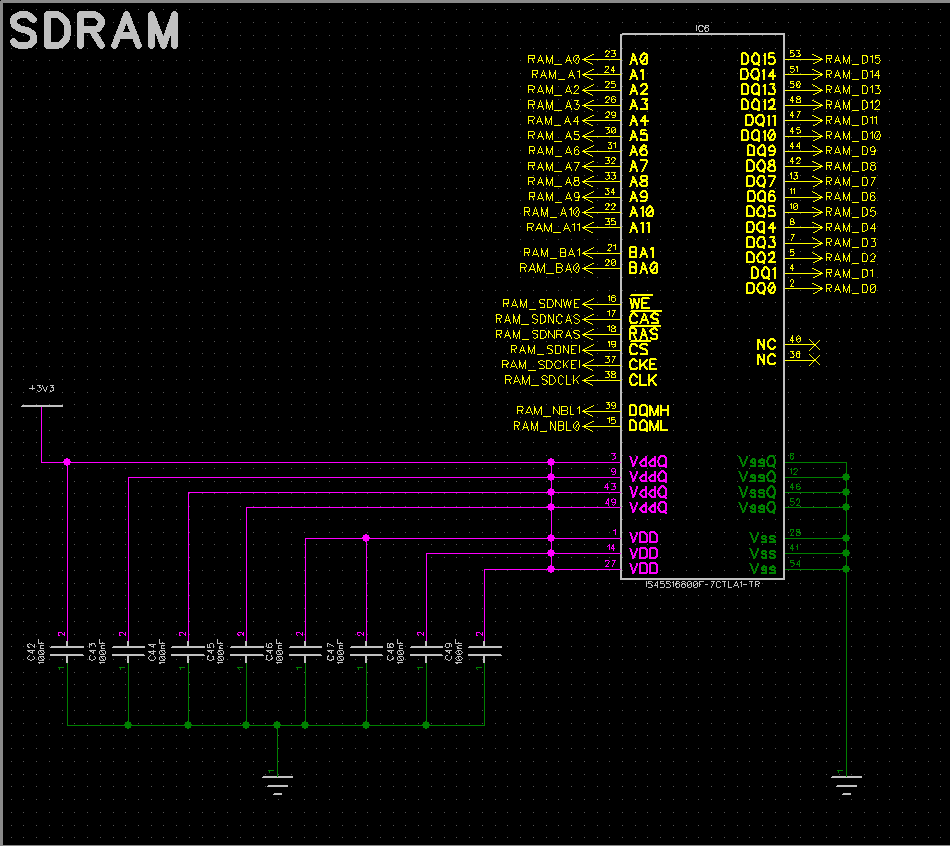
Task: Select the RAM_SDNRAS net label
Action: coord(538,335)
